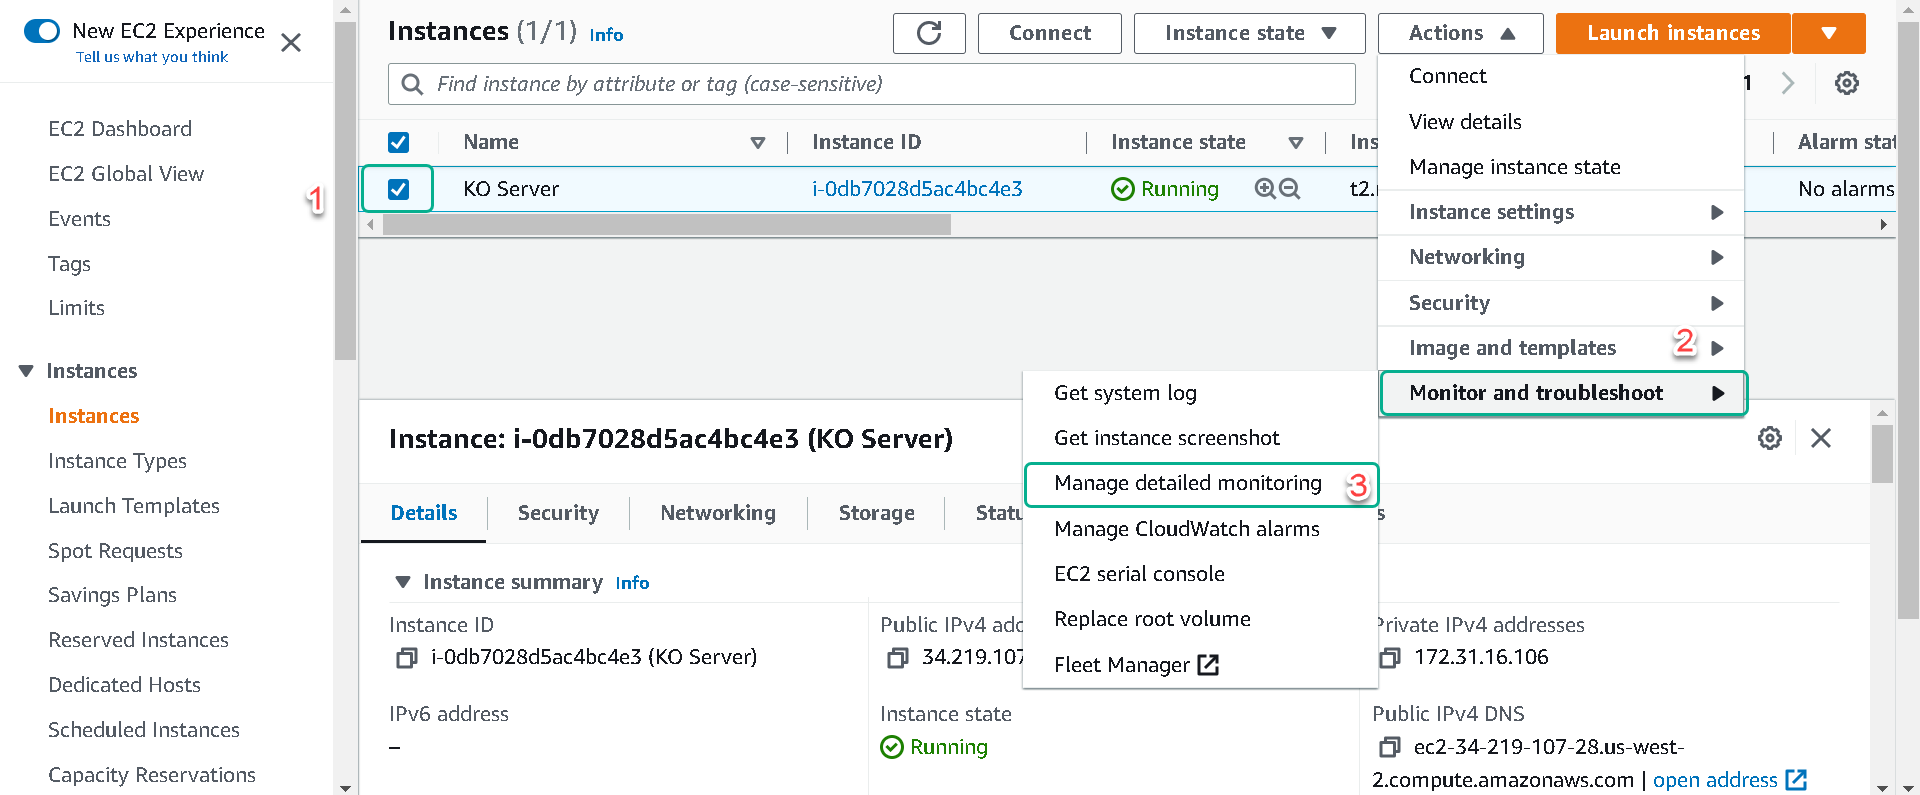
Task: Click the open address link
Action: pos(1715,780)
